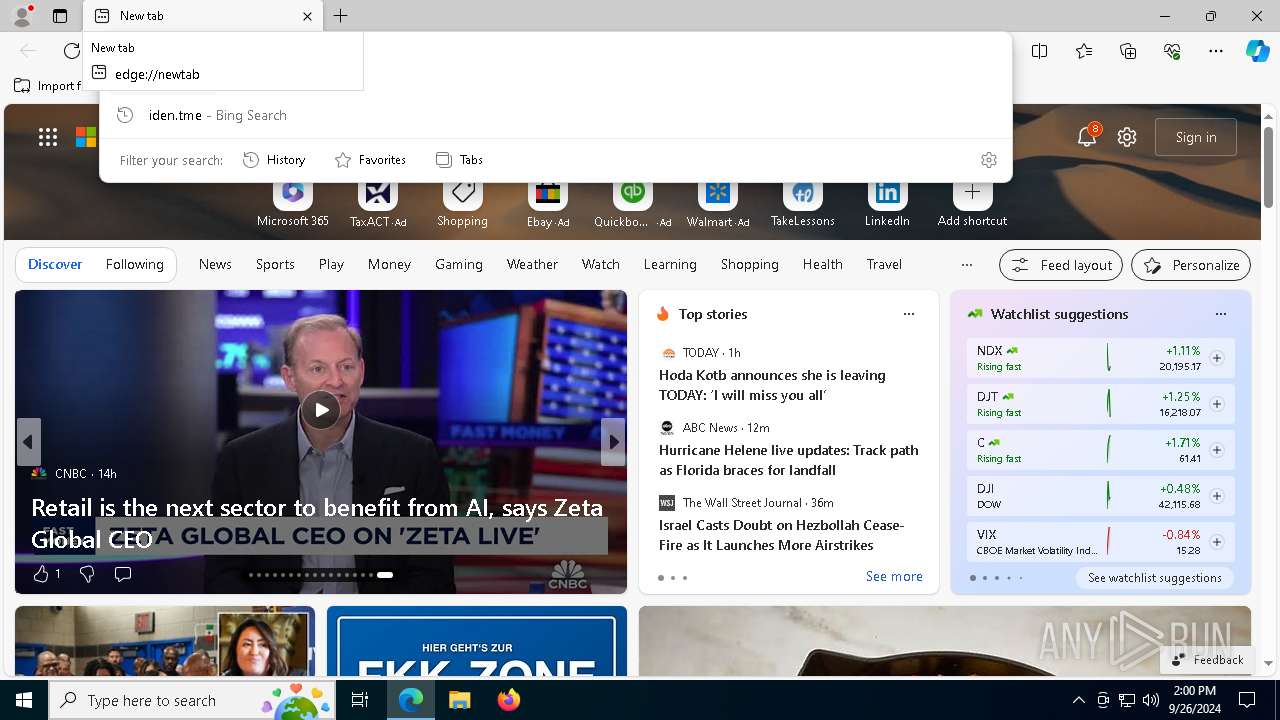Open Watchlist suggestions options menu
Image resolution: width=1280 pixels, height=720 pixels.
tap(1221, 314)
